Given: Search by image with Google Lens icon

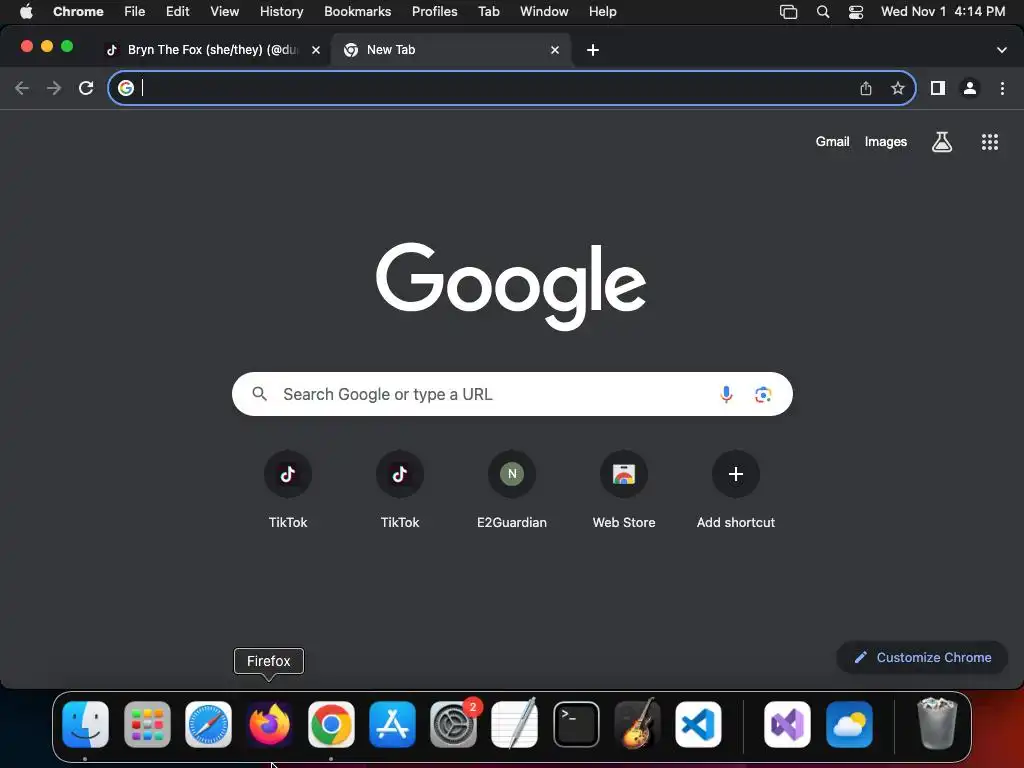Looking at the screenshot, I should click(x=763, y=394).
